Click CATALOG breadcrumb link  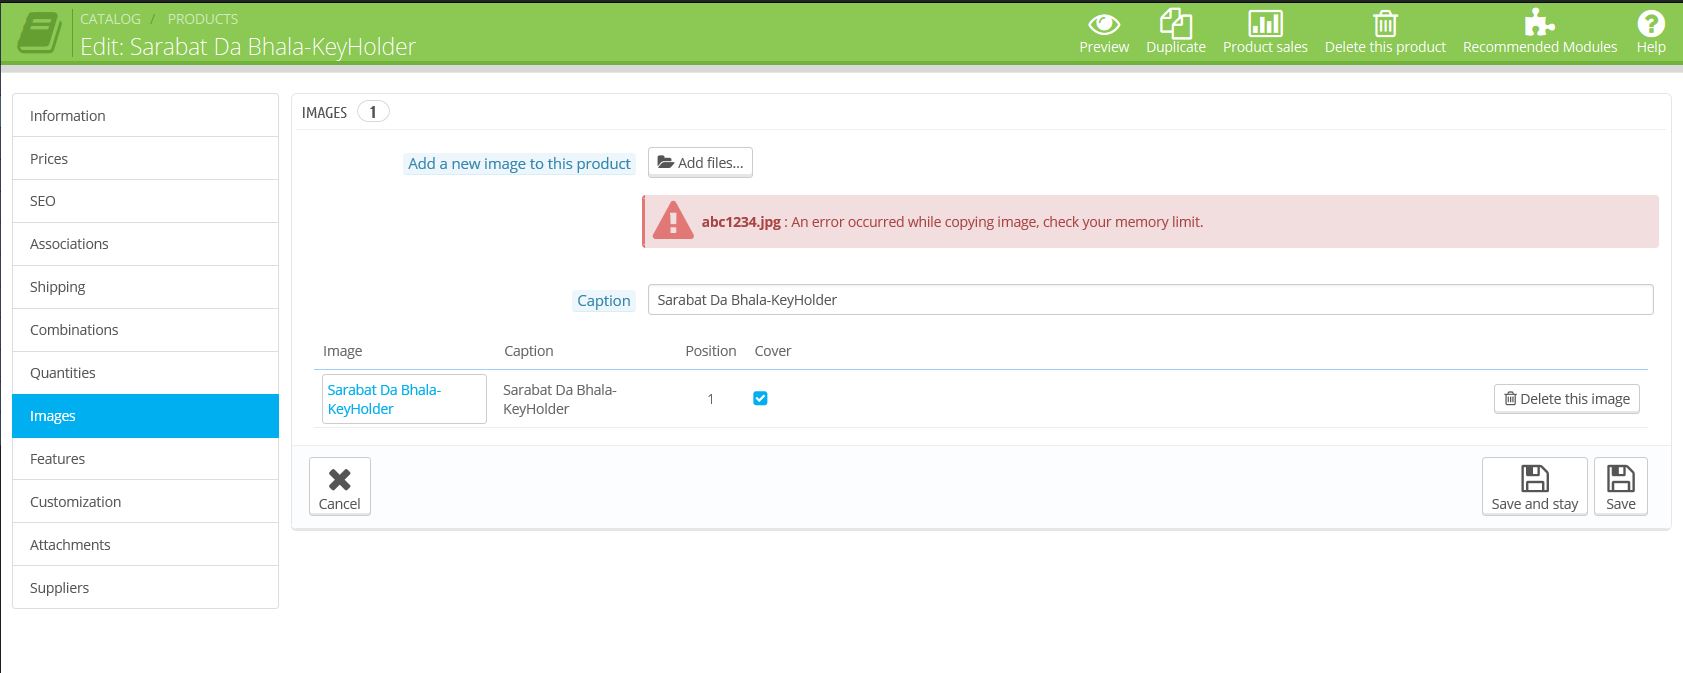tap(110, 19)
